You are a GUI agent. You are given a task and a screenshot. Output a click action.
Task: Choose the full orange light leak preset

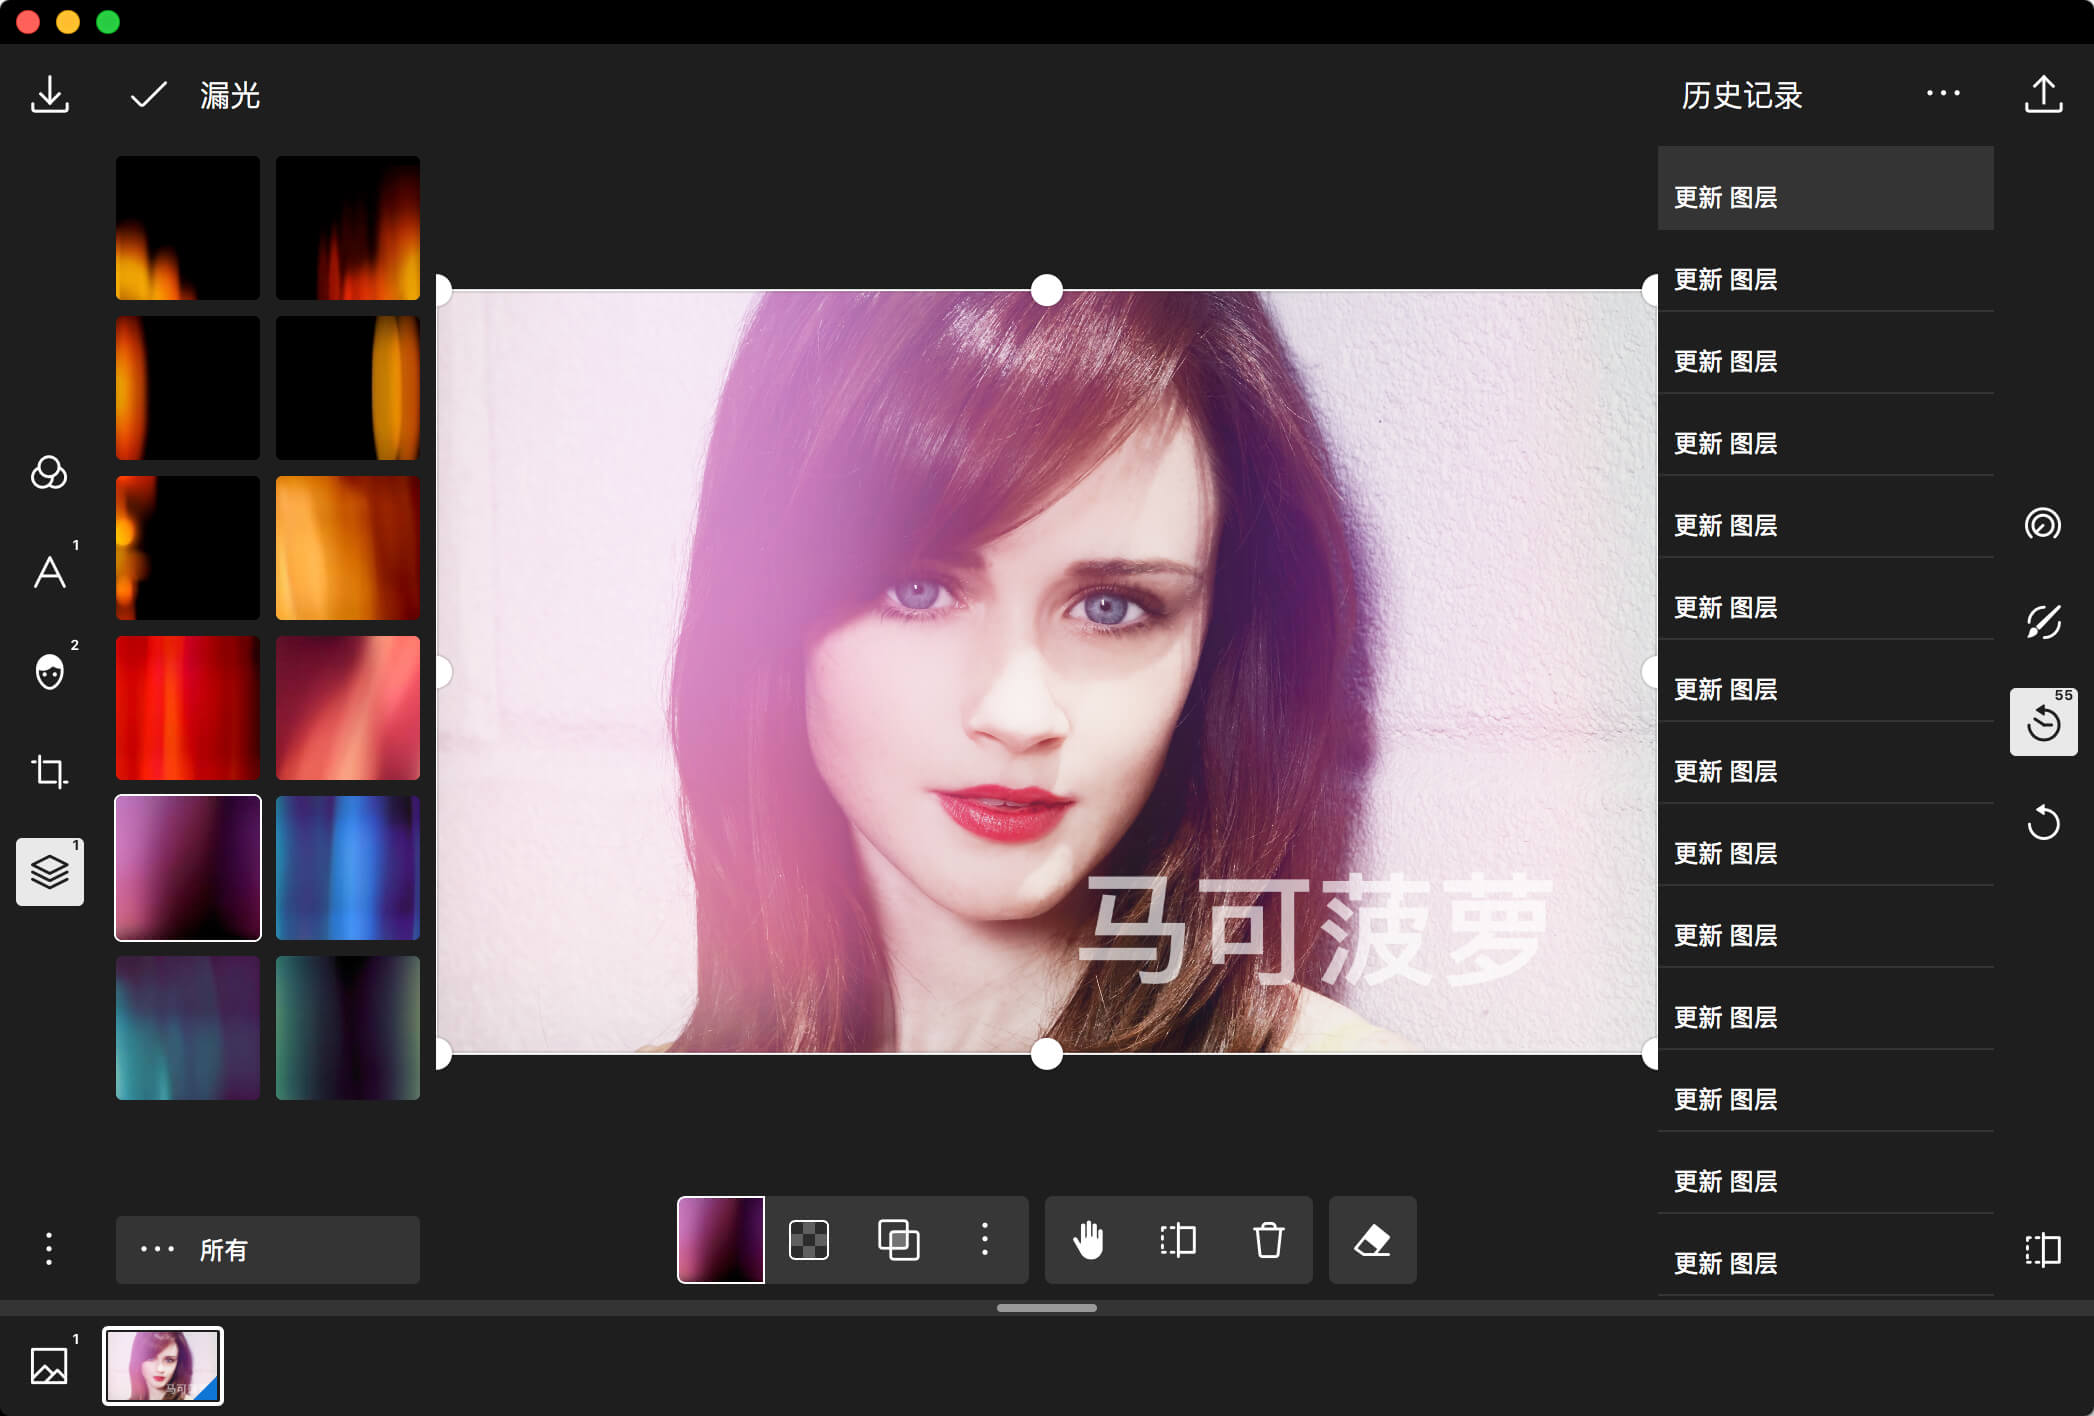348,548
